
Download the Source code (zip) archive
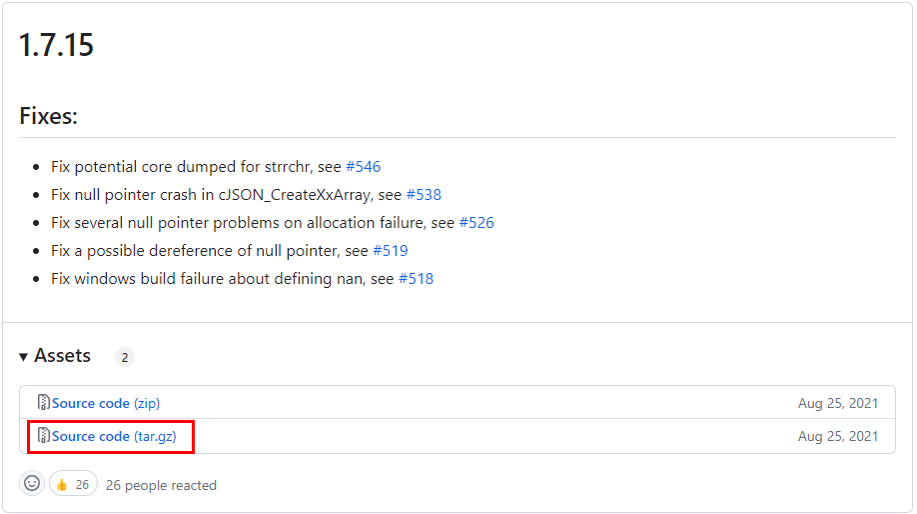(x=106, y=403)
